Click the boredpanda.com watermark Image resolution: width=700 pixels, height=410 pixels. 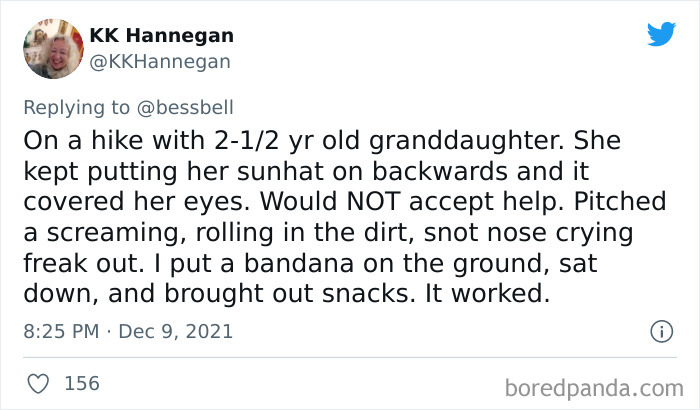(x=594, y=384)
